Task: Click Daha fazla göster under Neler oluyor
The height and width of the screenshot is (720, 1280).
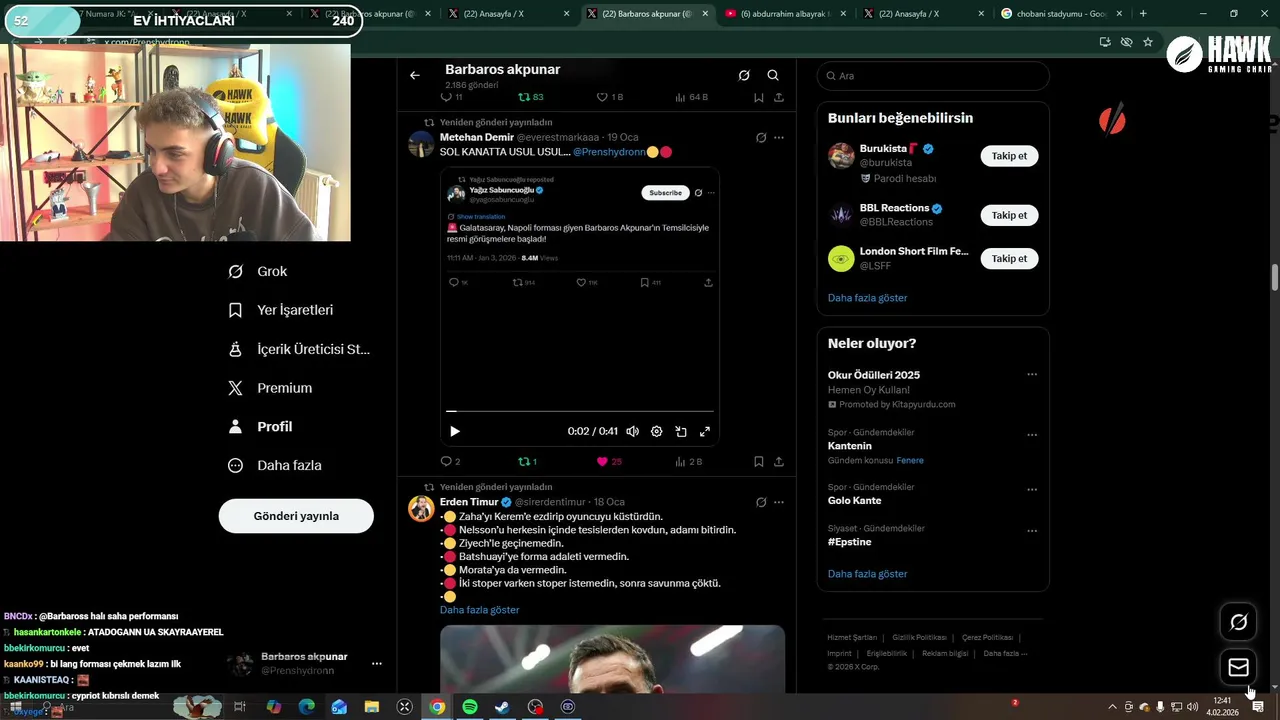Action: tap(867, 574)
